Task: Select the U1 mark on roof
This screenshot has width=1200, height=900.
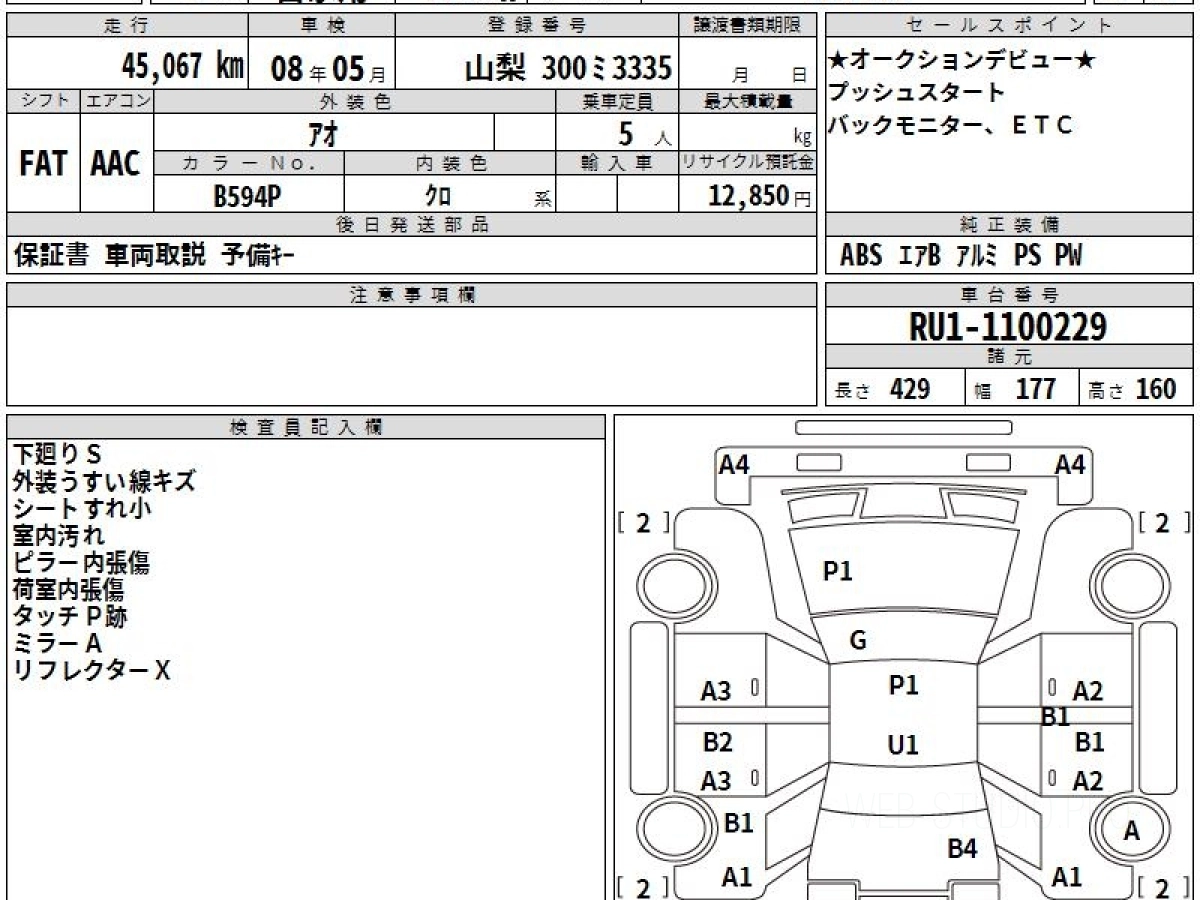Action: pos(903,745)
